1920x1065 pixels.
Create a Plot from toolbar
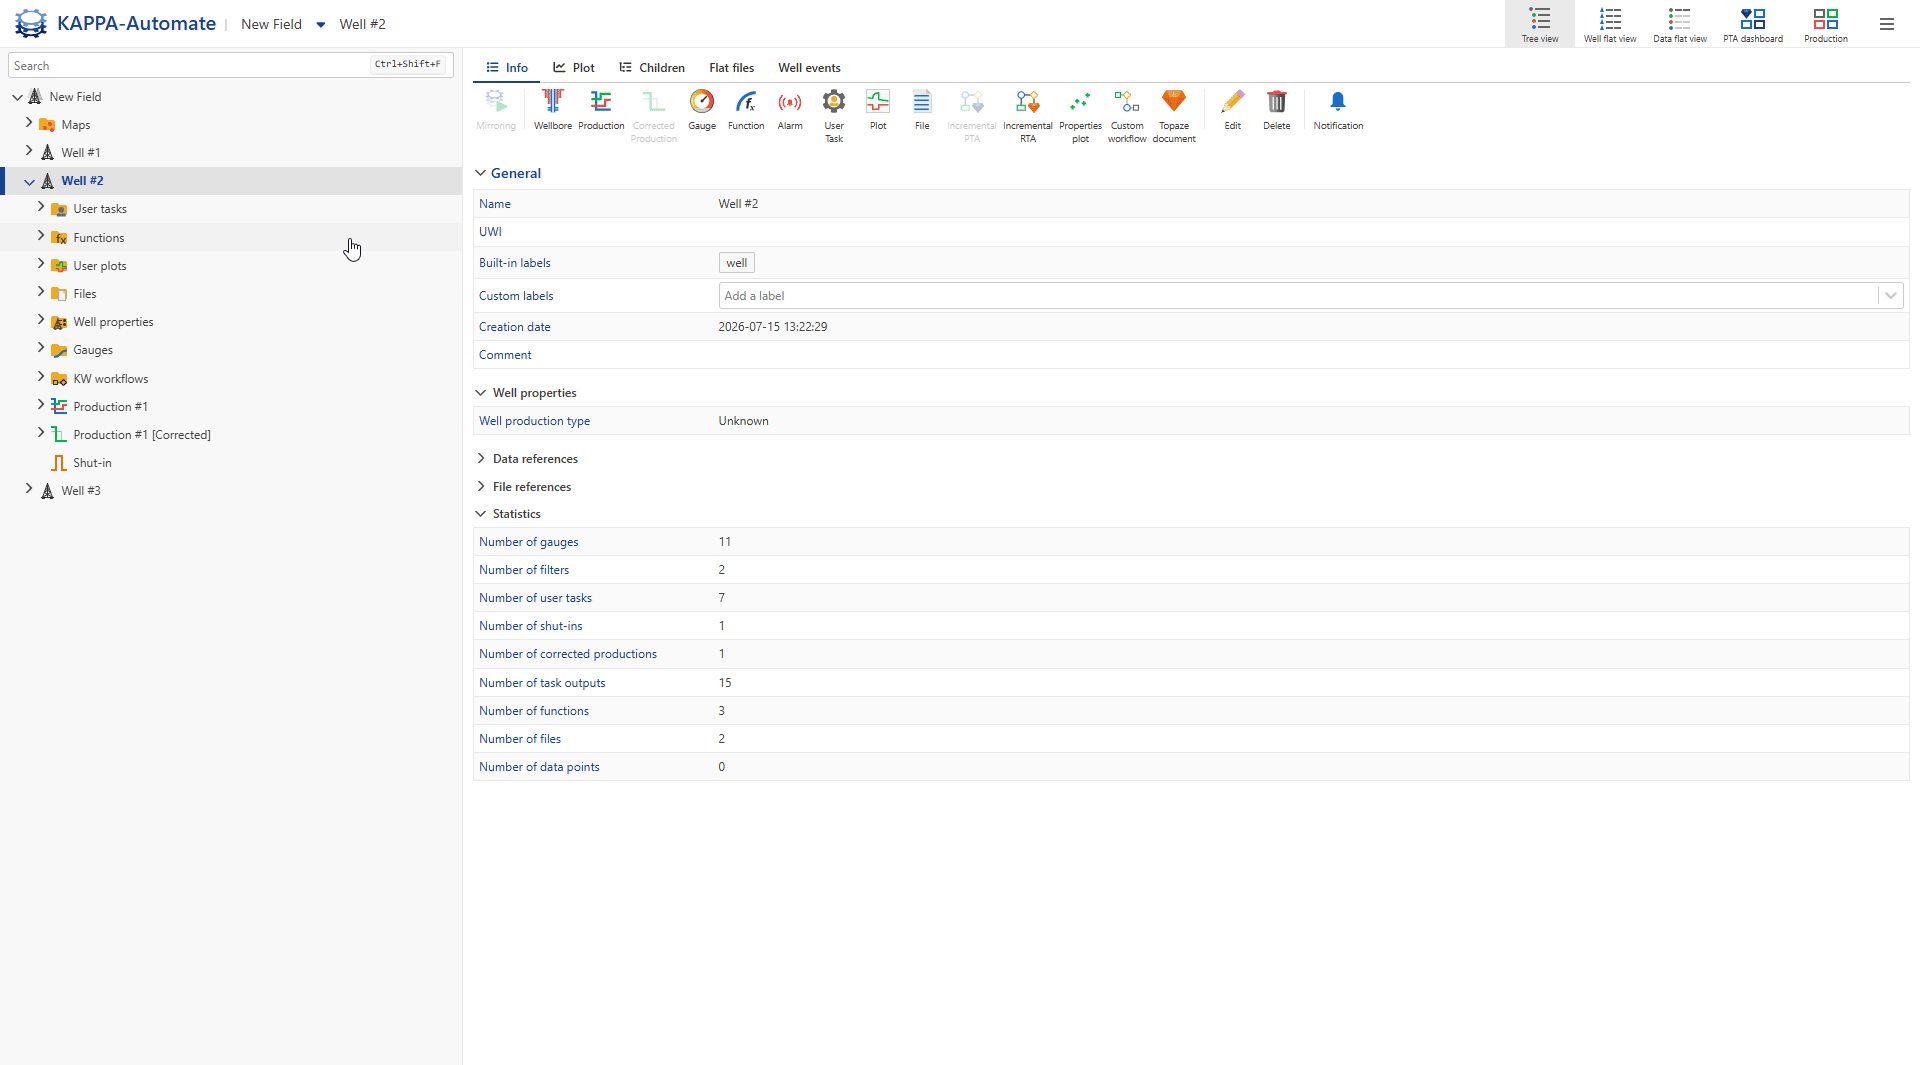(x=878, y=110)
